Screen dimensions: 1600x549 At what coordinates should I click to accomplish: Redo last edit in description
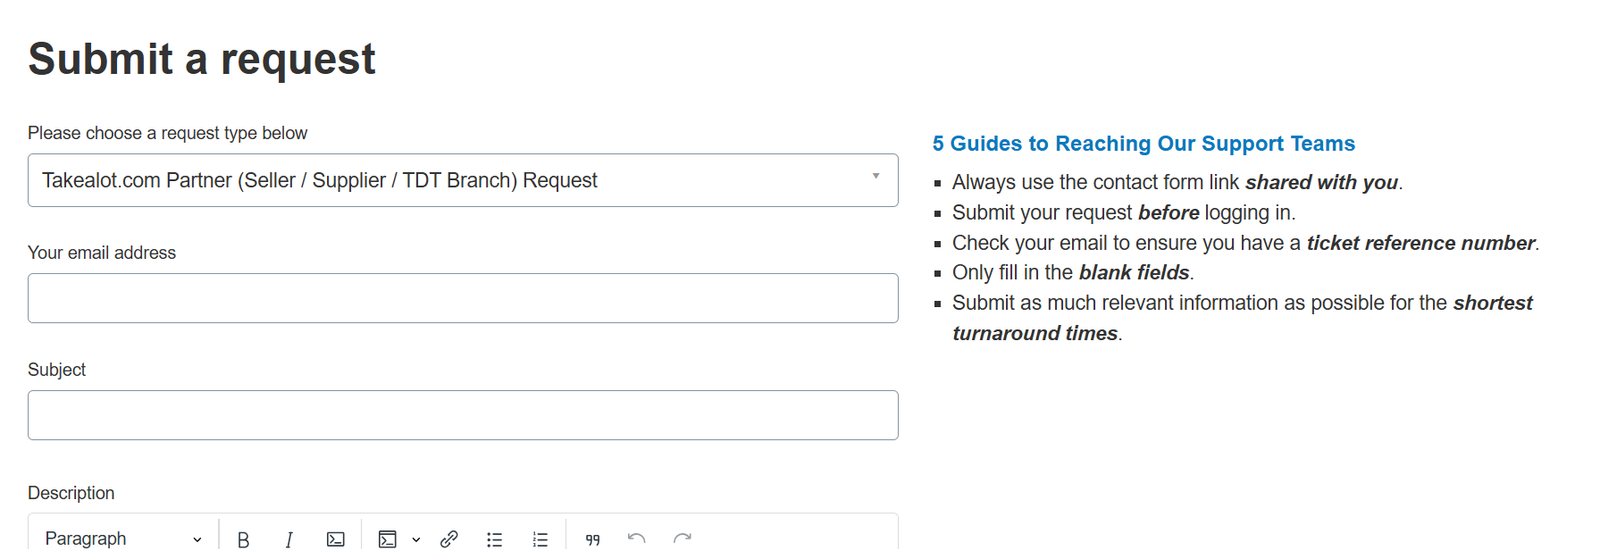(682, 539)
